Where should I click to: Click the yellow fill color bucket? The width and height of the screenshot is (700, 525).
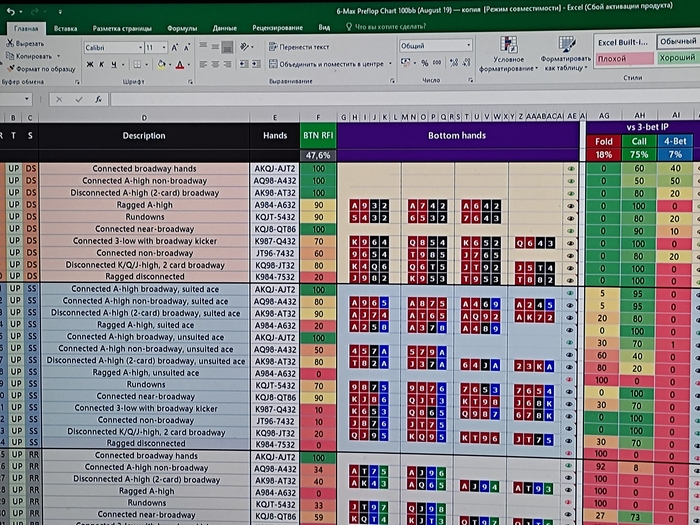pyautogui.click(x=161, y=65)
